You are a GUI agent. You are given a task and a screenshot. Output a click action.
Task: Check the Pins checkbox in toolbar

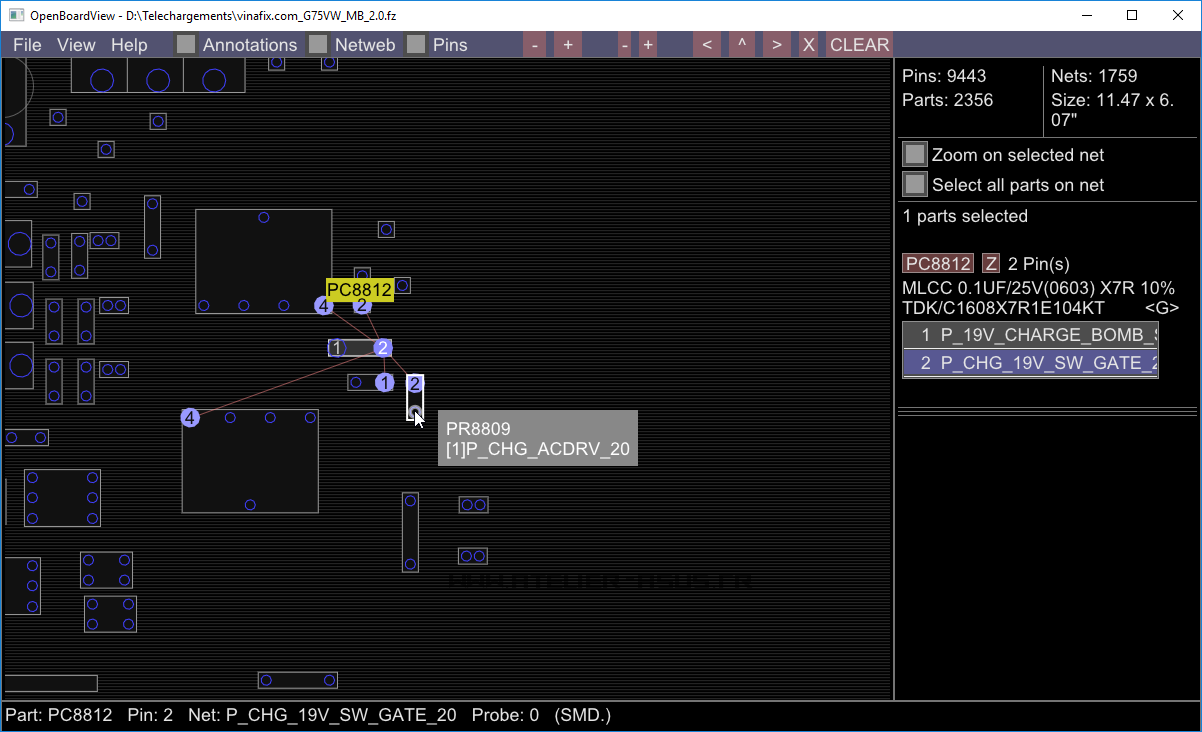coord(416,45)
